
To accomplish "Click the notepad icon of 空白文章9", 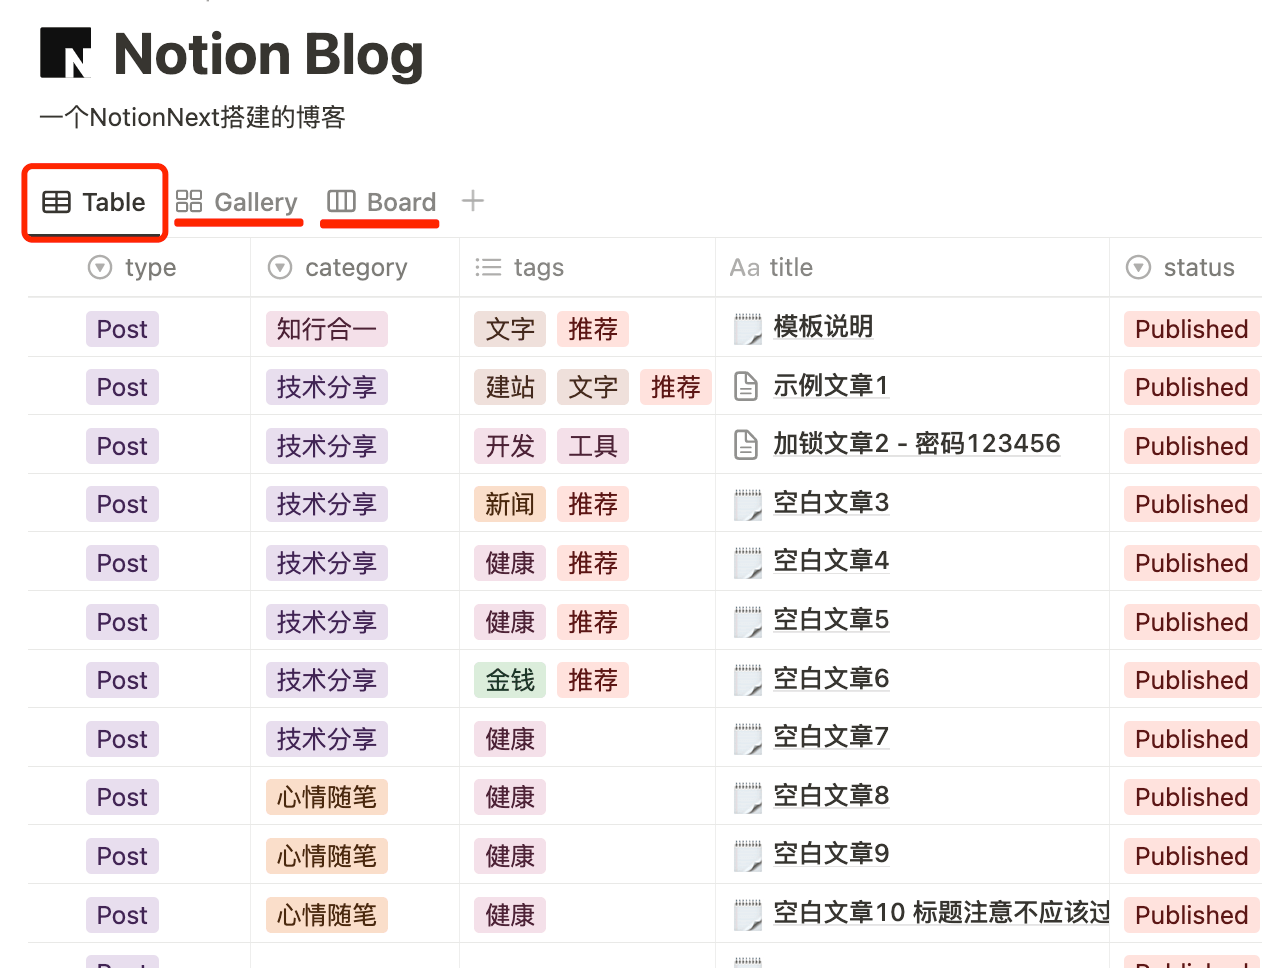I will 748,855.
